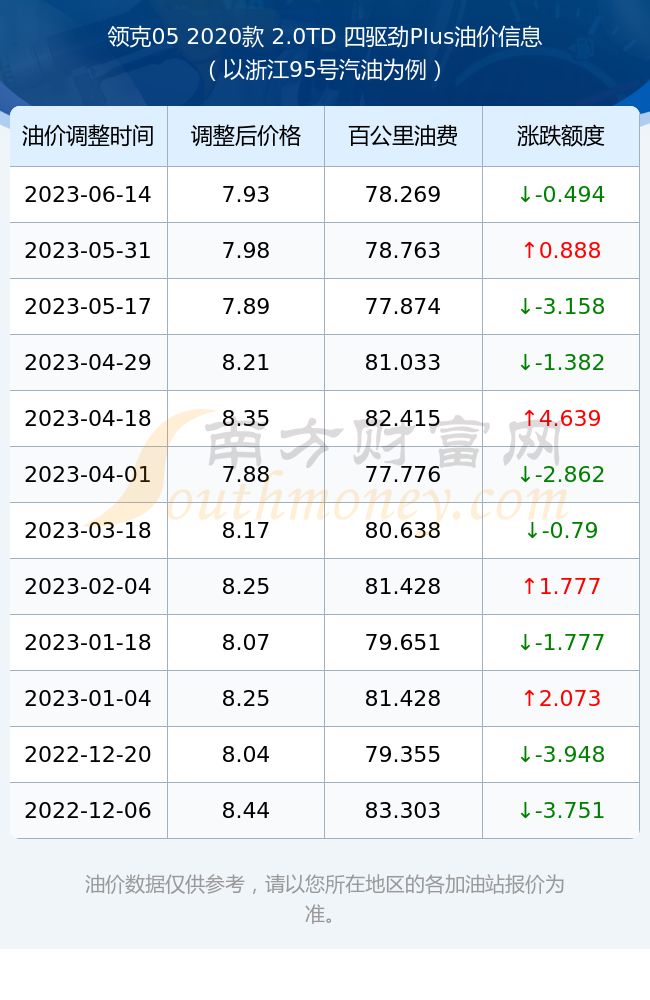Click the 领克05 oil price title text
650x1000 pixels.
pos(325,37)
